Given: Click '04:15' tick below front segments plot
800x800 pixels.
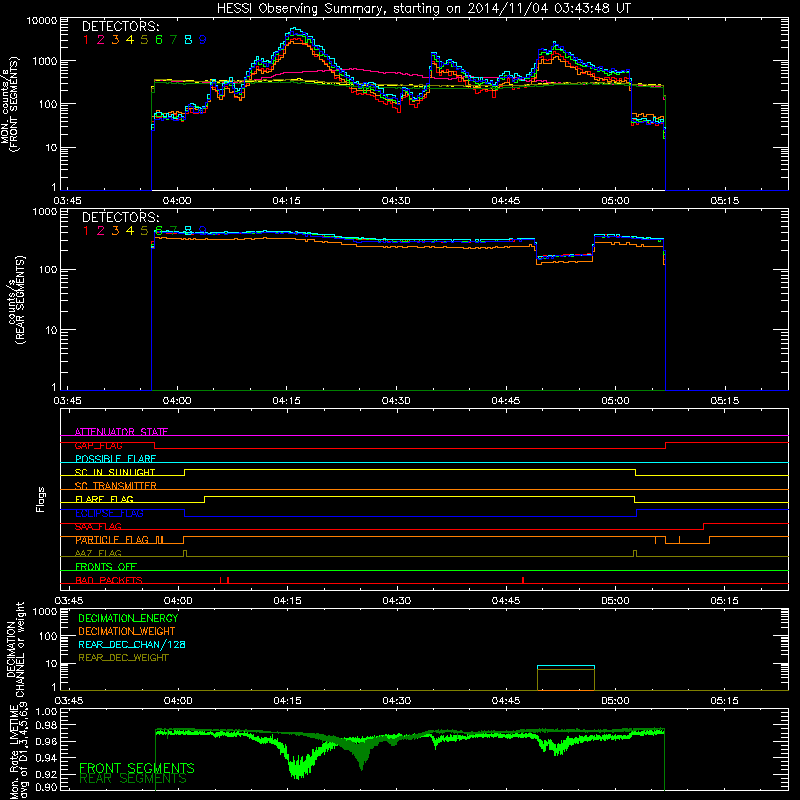Looking at the screenshot, I should 287,201.
